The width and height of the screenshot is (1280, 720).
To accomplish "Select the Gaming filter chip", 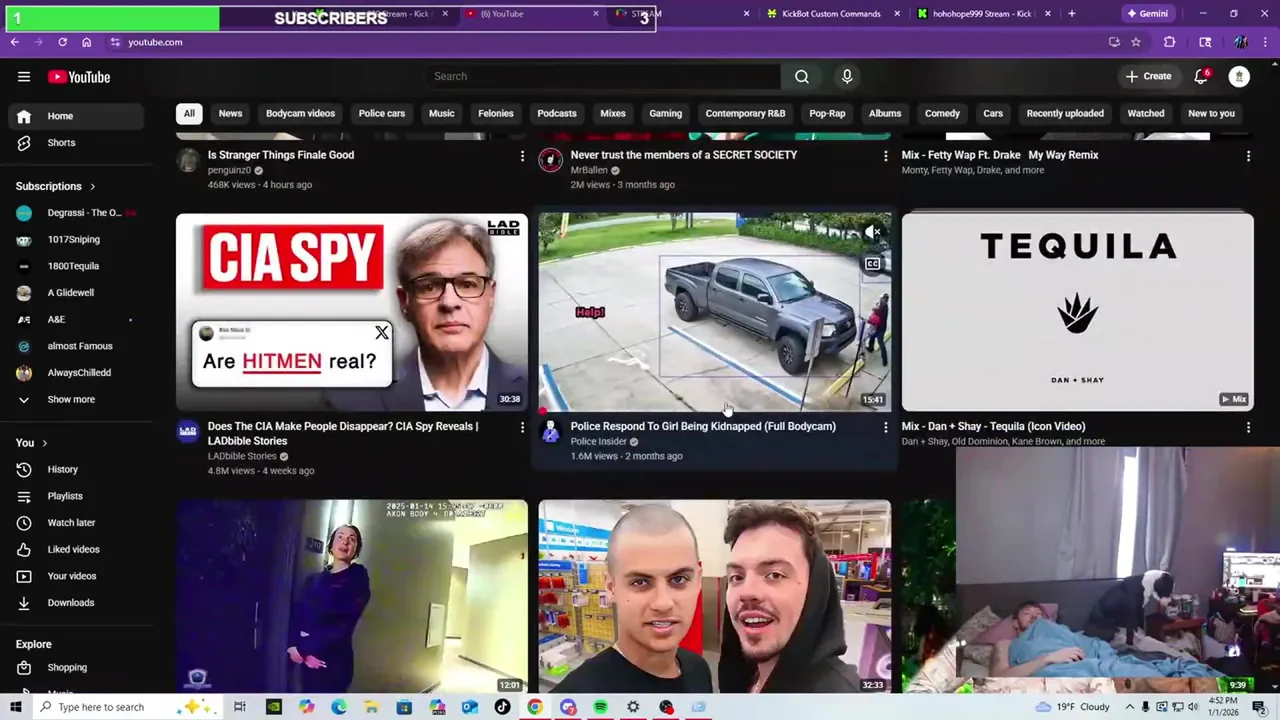I will (665, 113).
